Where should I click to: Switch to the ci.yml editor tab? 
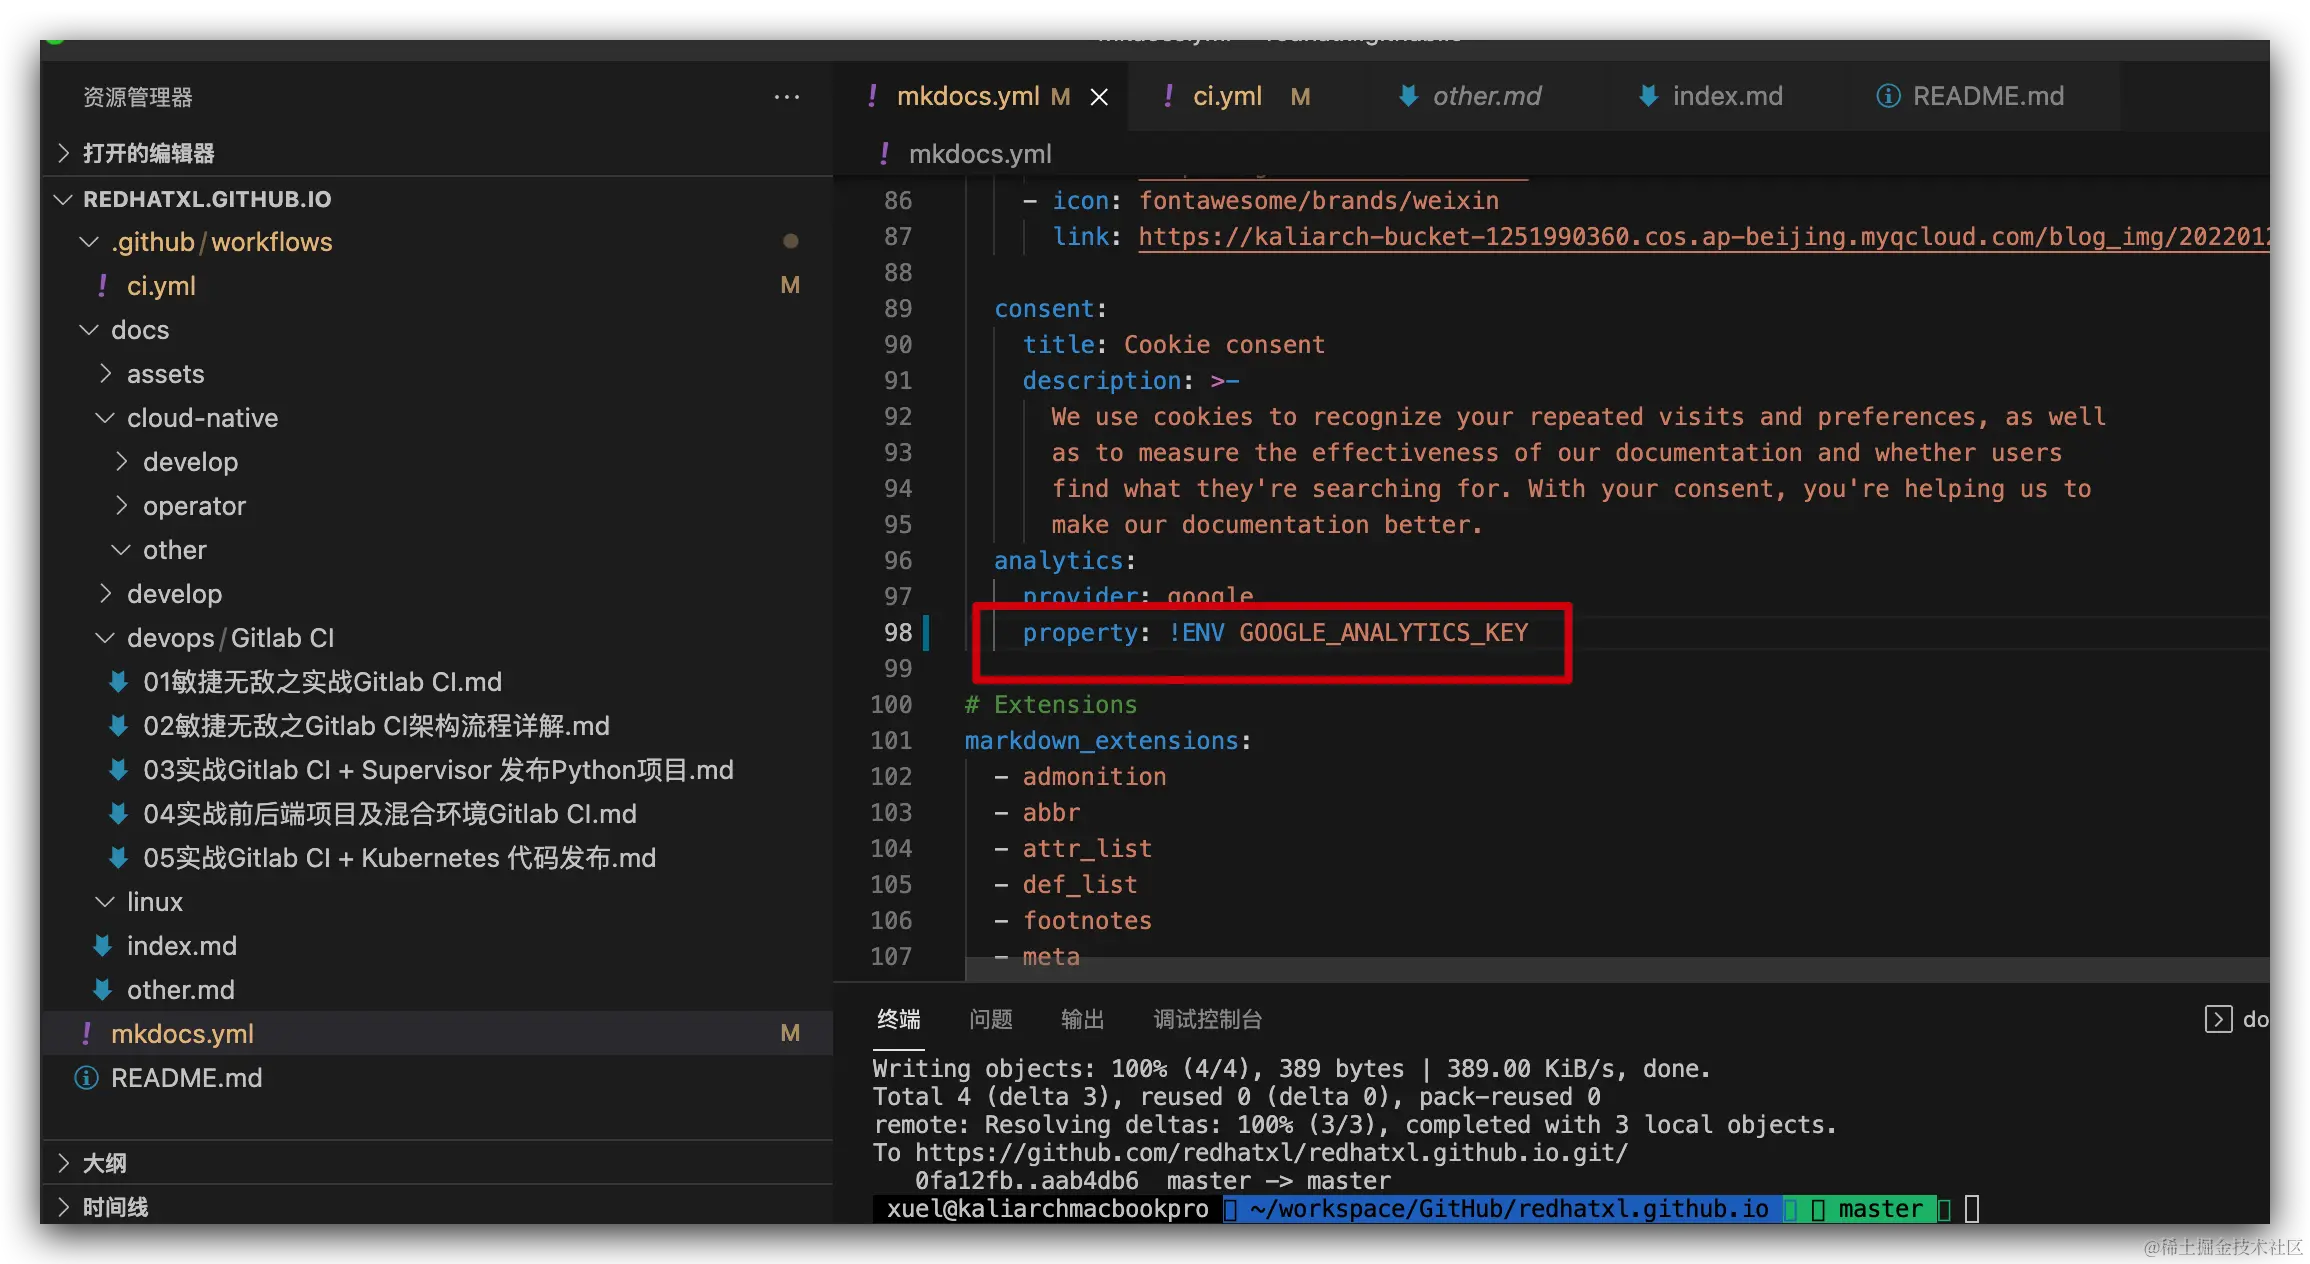pyautogui.click(x=1226, y=97)
